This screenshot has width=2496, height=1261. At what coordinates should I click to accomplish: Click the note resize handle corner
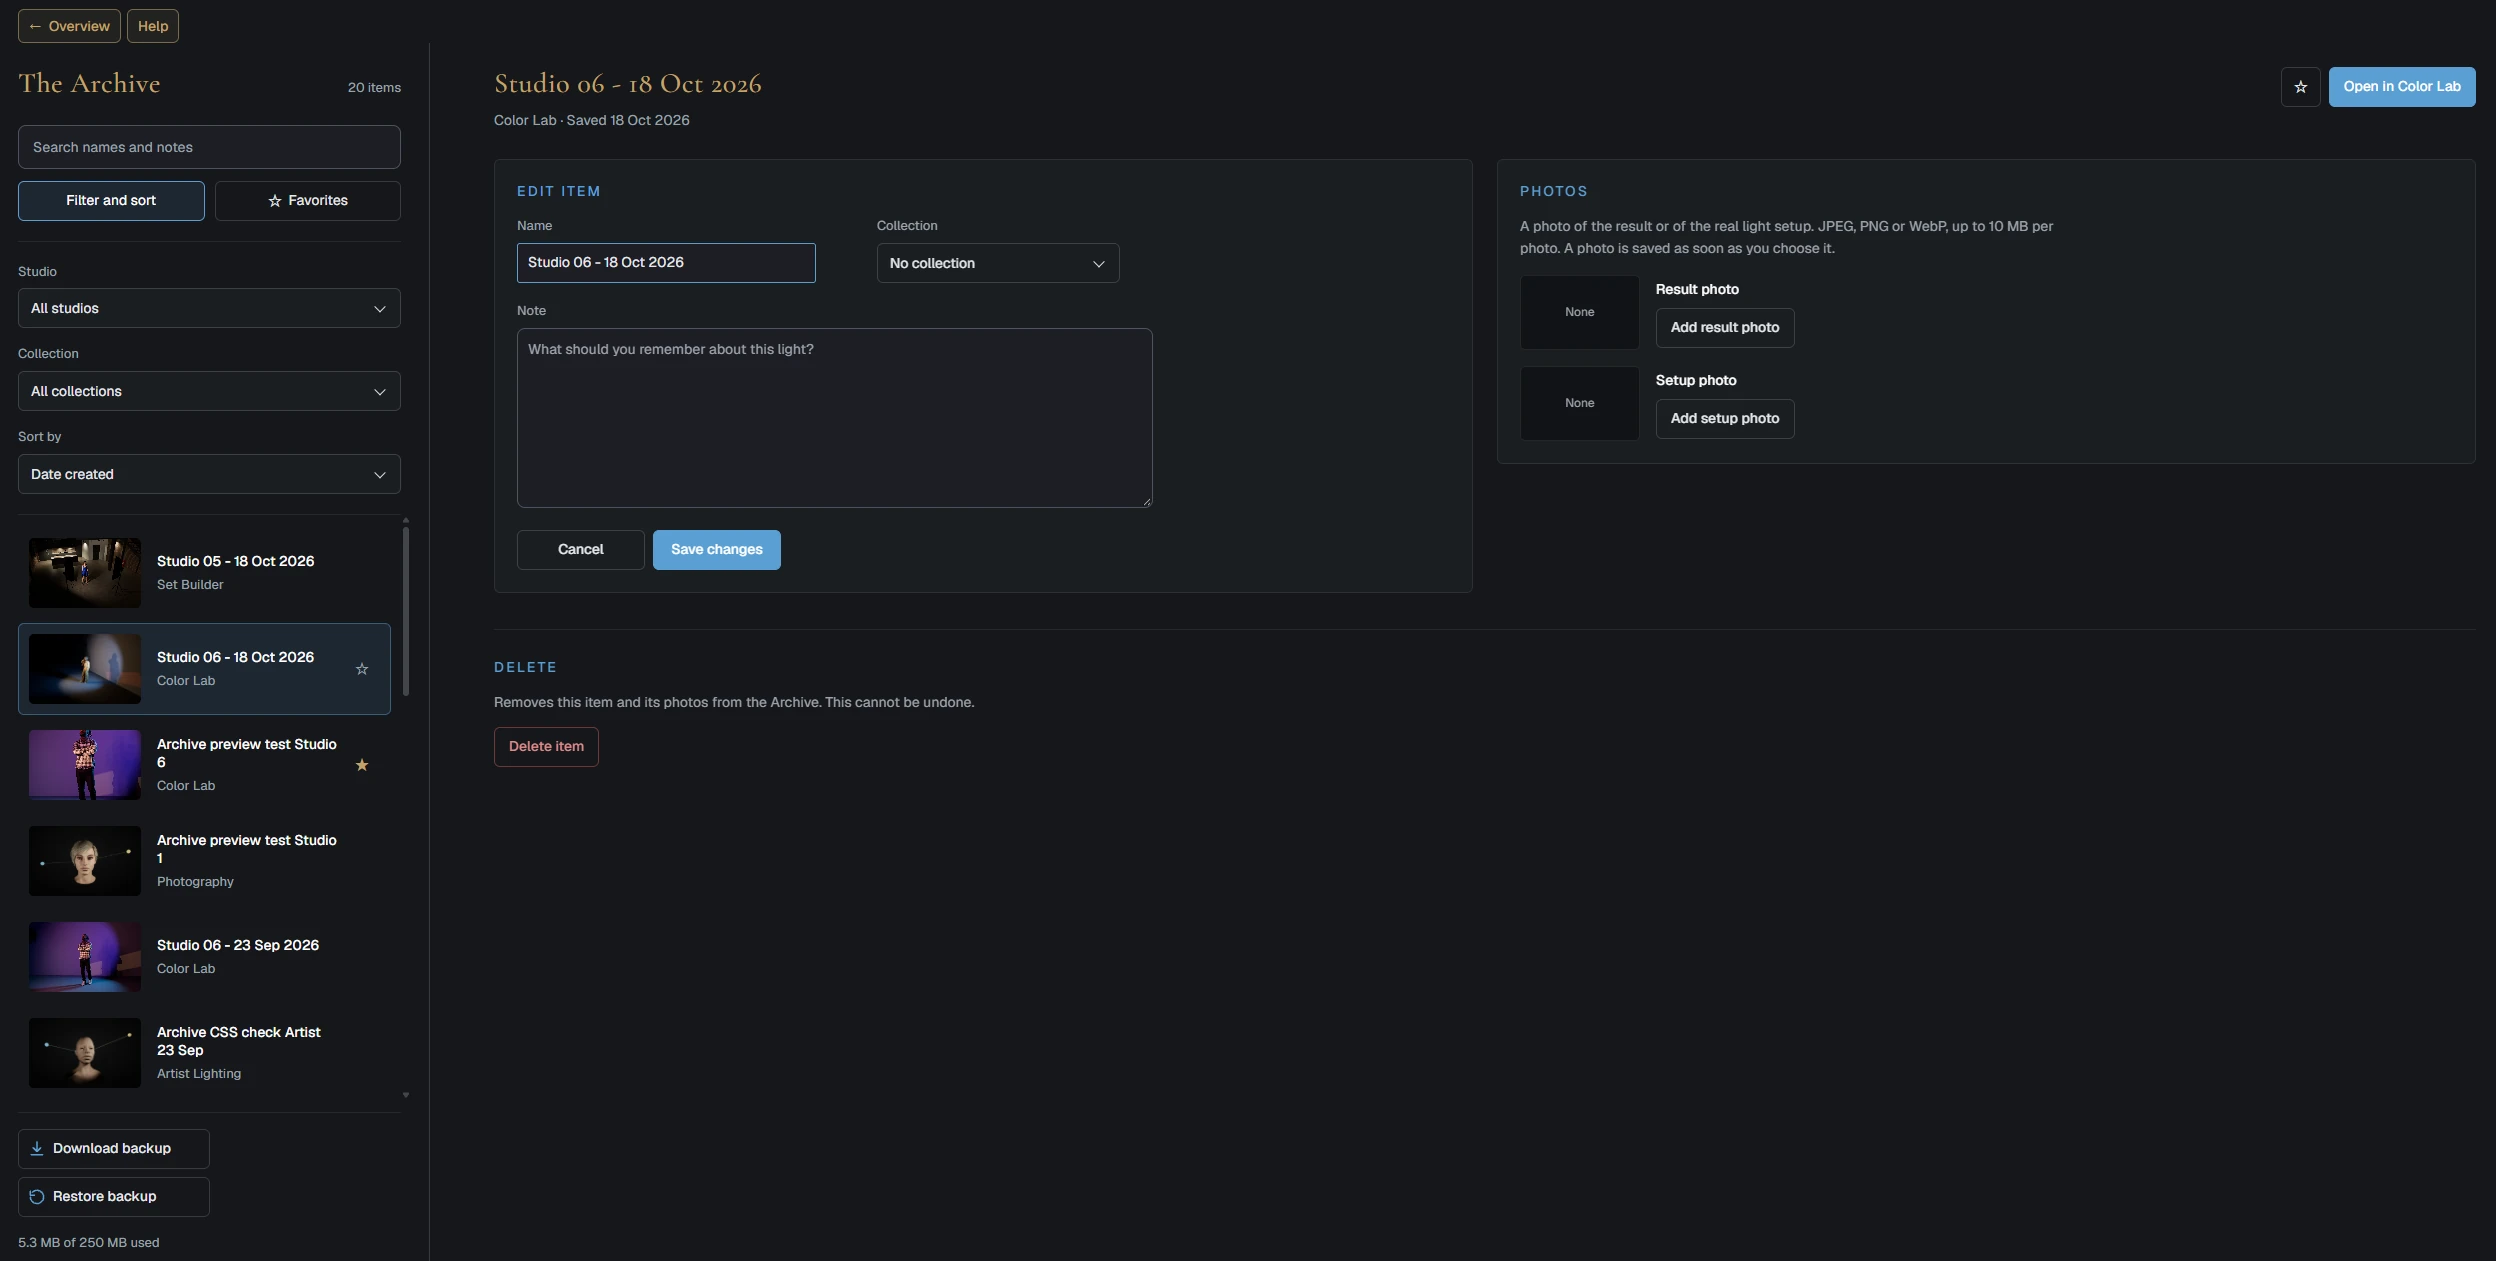tap(1147, 502)
